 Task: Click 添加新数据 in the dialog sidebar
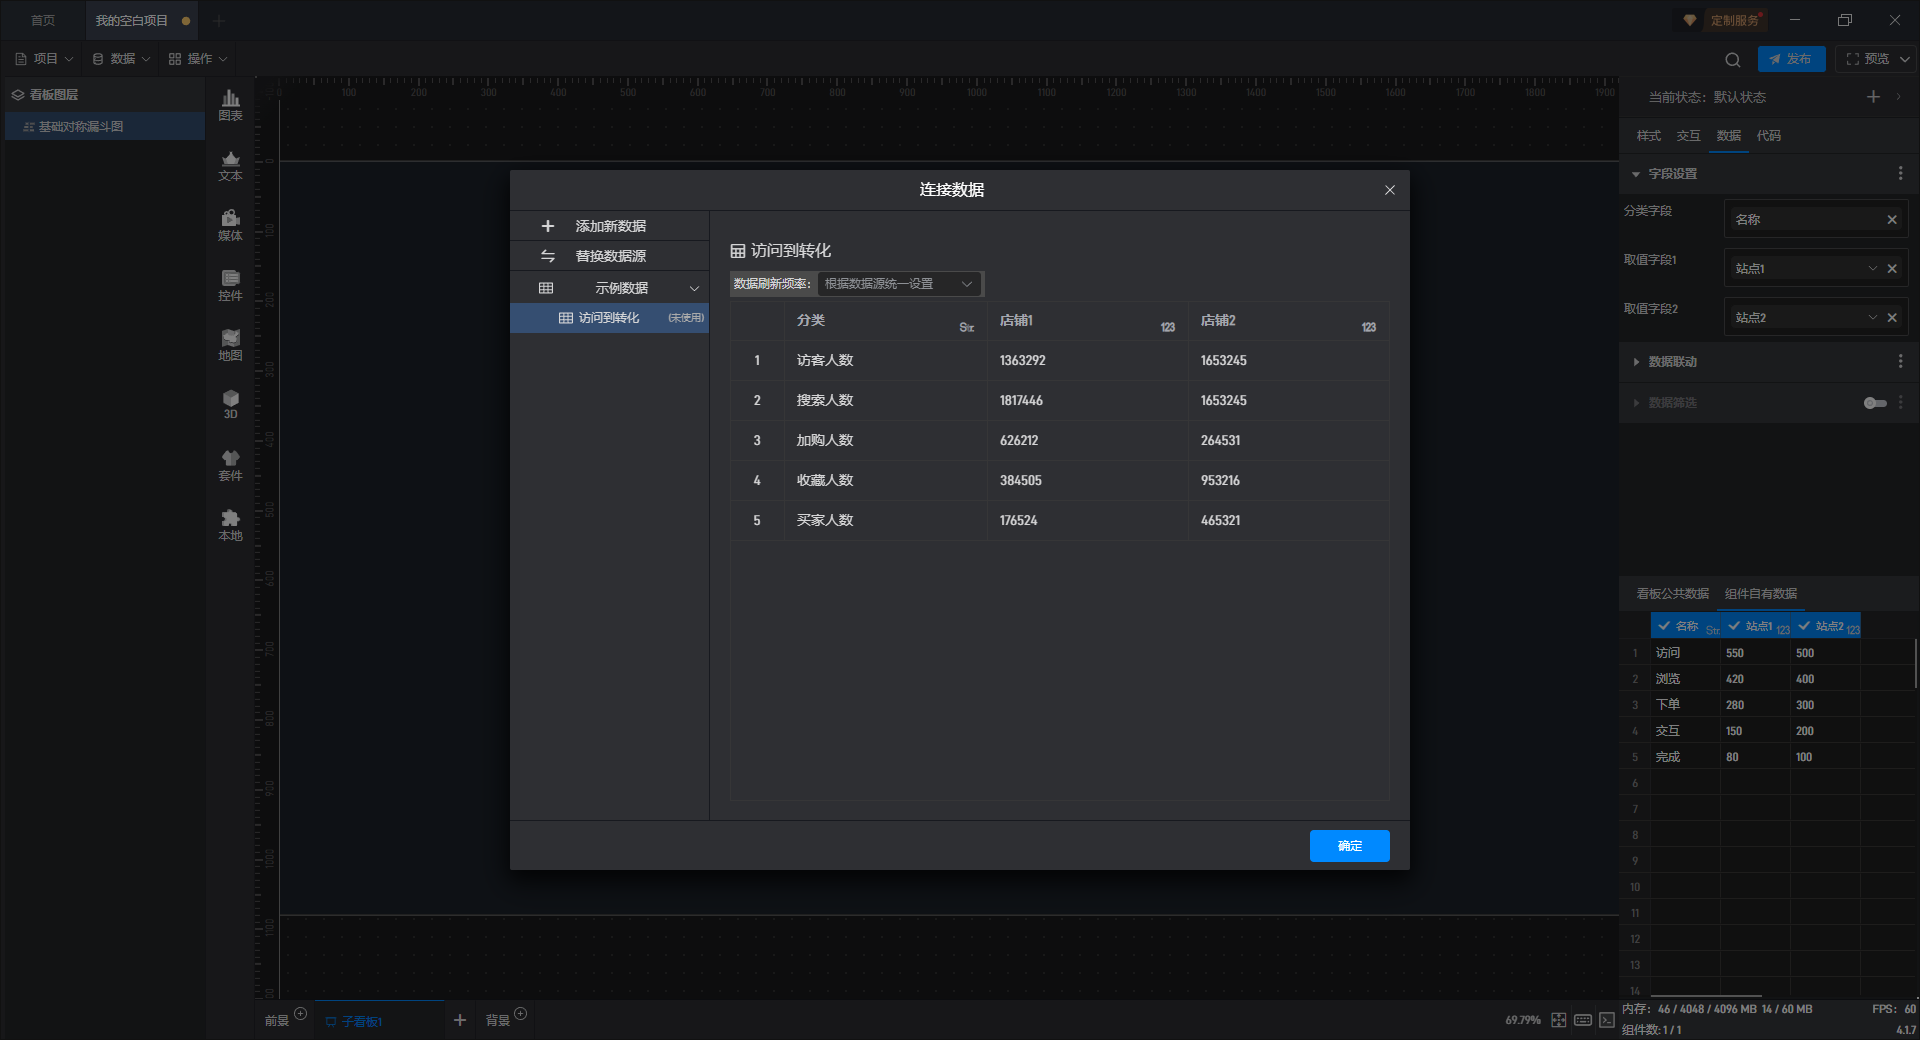609,226
